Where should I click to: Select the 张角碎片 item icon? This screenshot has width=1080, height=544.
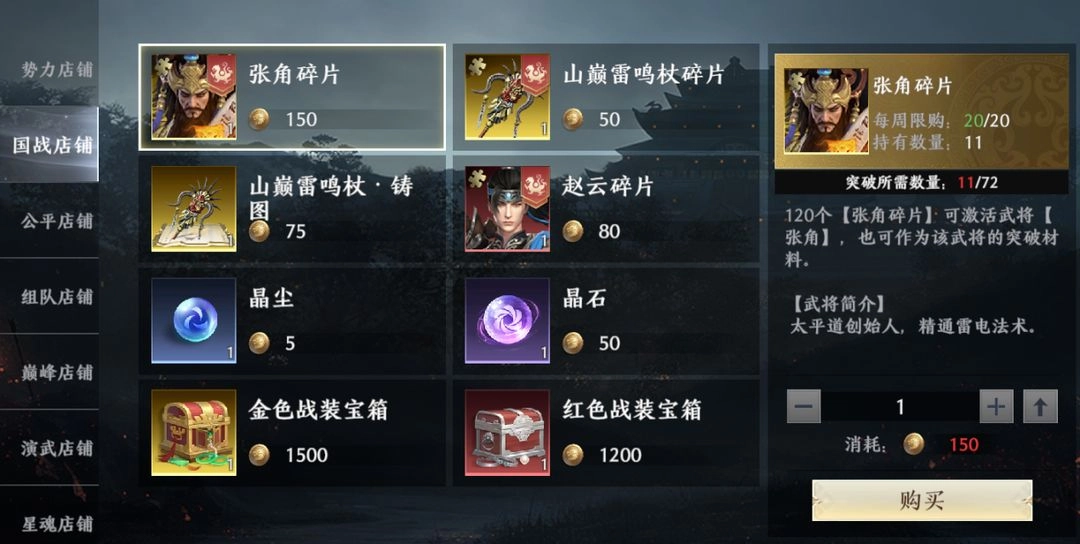[194, 97]
